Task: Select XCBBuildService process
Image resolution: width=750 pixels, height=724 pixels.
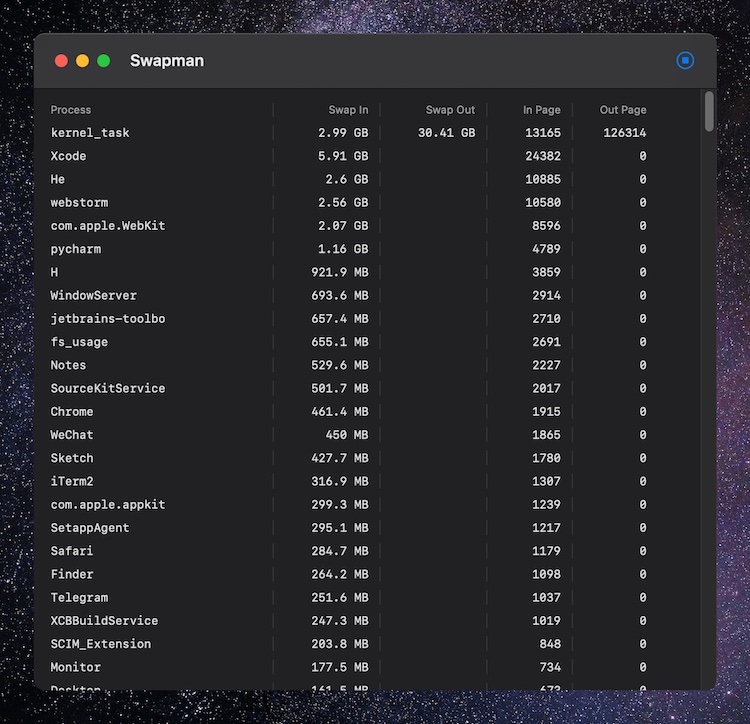Action: pyautogui.click(x=104, y=621)
